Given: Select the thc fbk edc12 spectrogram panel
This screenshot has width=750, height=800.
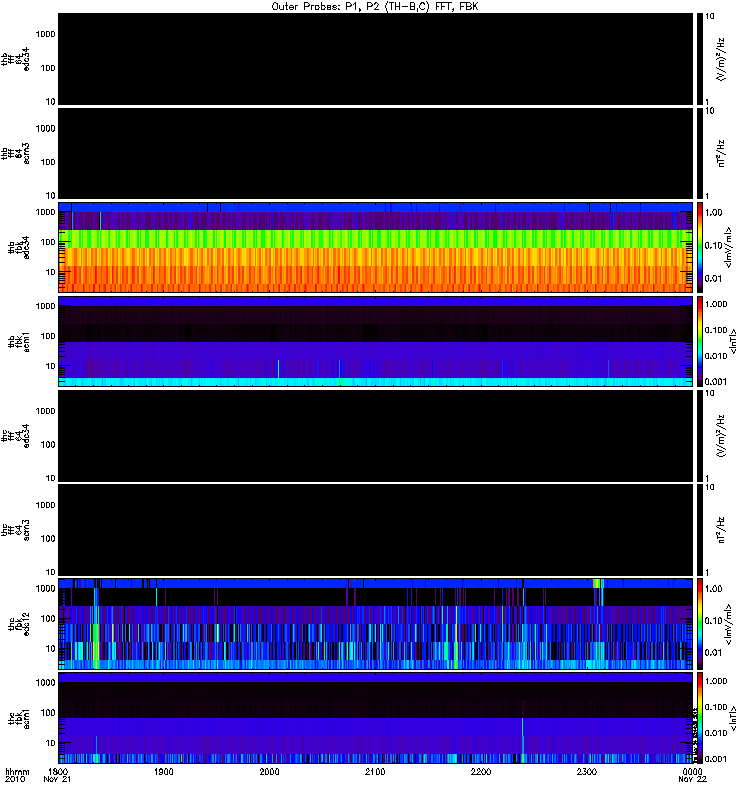Looking at the screenshot, I should pos(376,624).
